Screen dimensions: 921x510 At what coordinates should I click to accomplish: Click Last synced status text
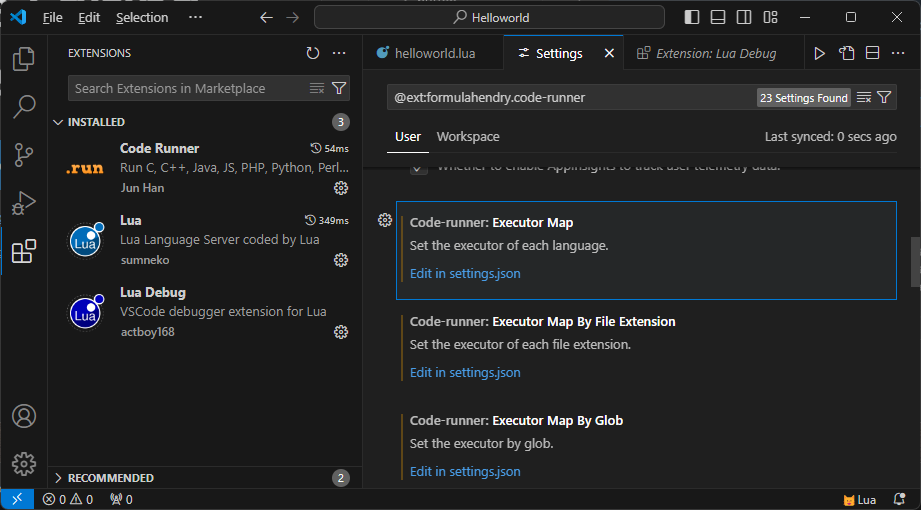(x=831, y=137)
